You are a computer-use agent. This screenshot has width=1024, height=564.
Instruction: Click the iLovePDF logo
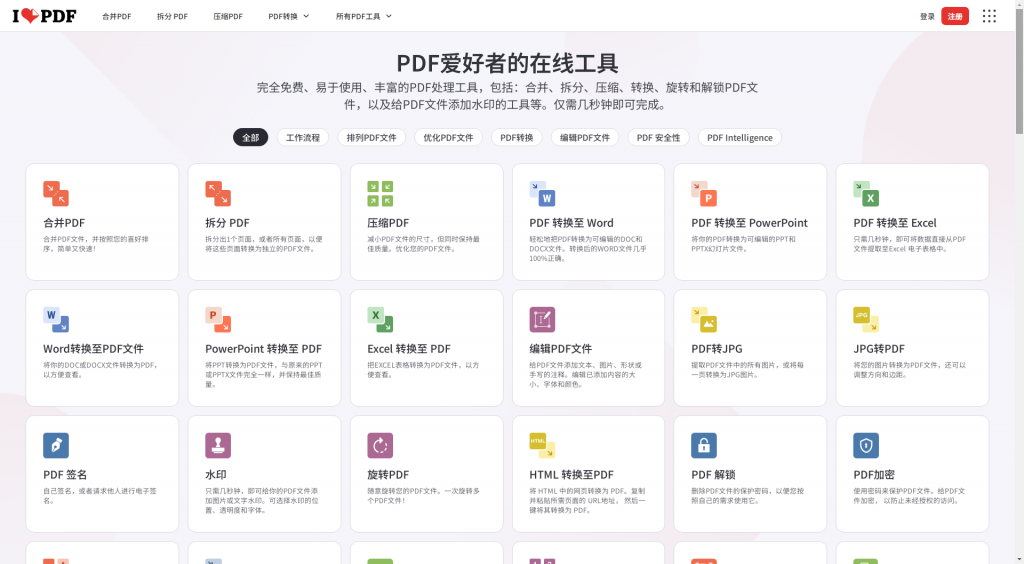(x=44, y=16)
